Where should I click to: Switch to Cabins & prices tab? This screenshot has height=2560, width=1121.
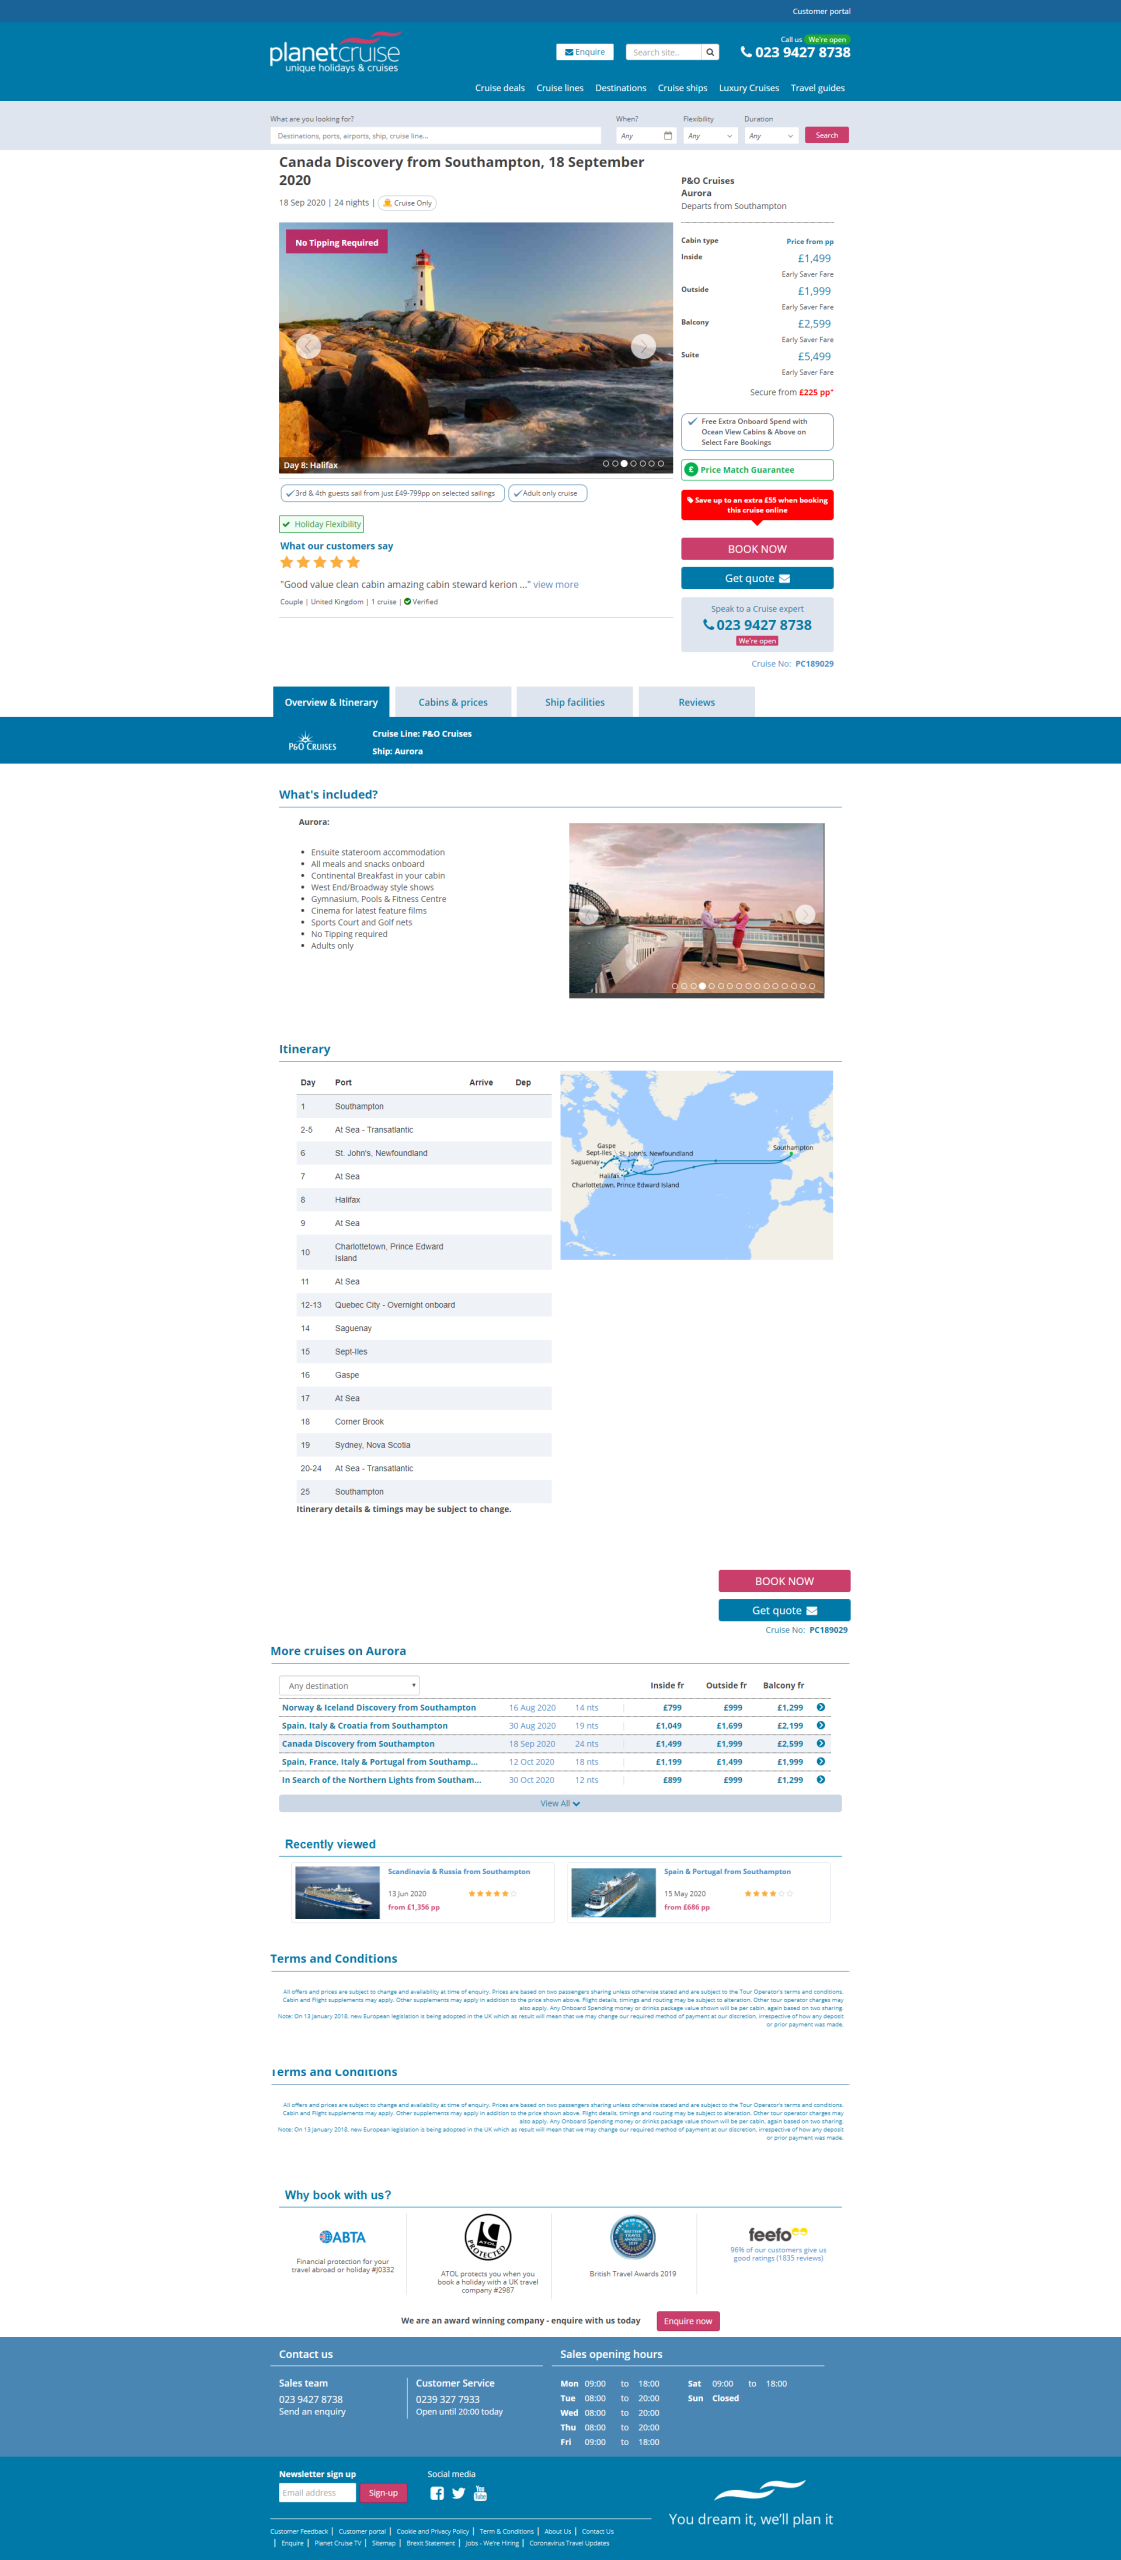[x=453, y=702]
